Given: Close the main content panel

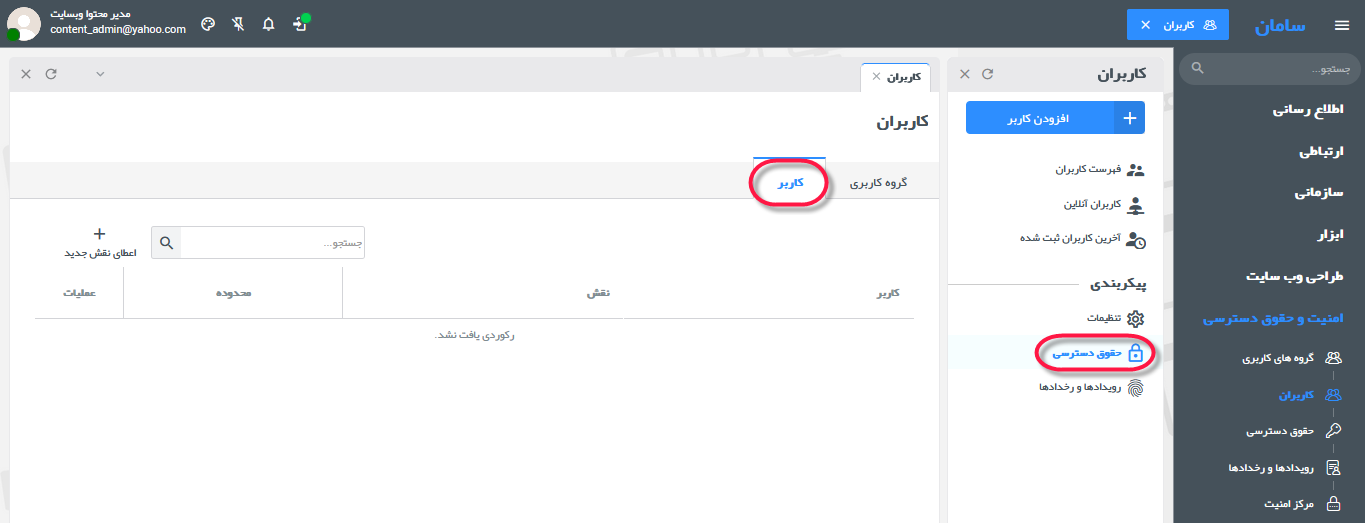Looking at the screenshot, I should coord(26,74).
